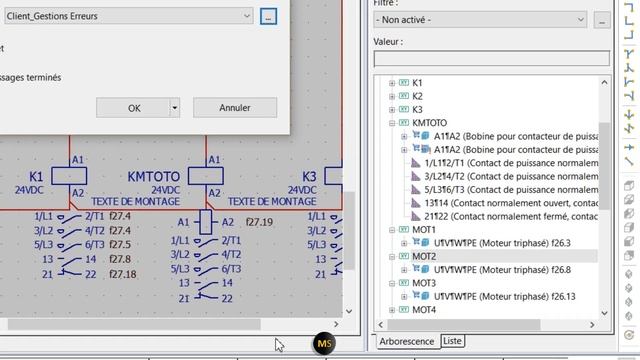Open the Filtre '- Non activé -' dropdown

tap(580, 20)
